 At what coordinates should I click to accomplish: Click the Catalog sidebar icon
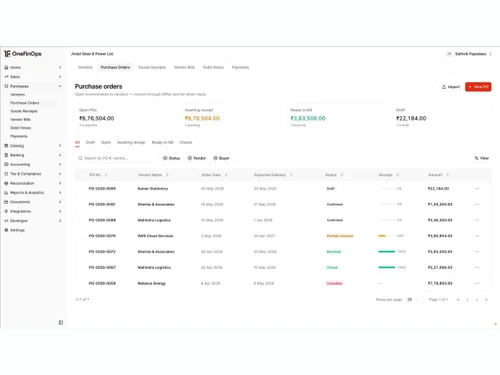[6, 146]
